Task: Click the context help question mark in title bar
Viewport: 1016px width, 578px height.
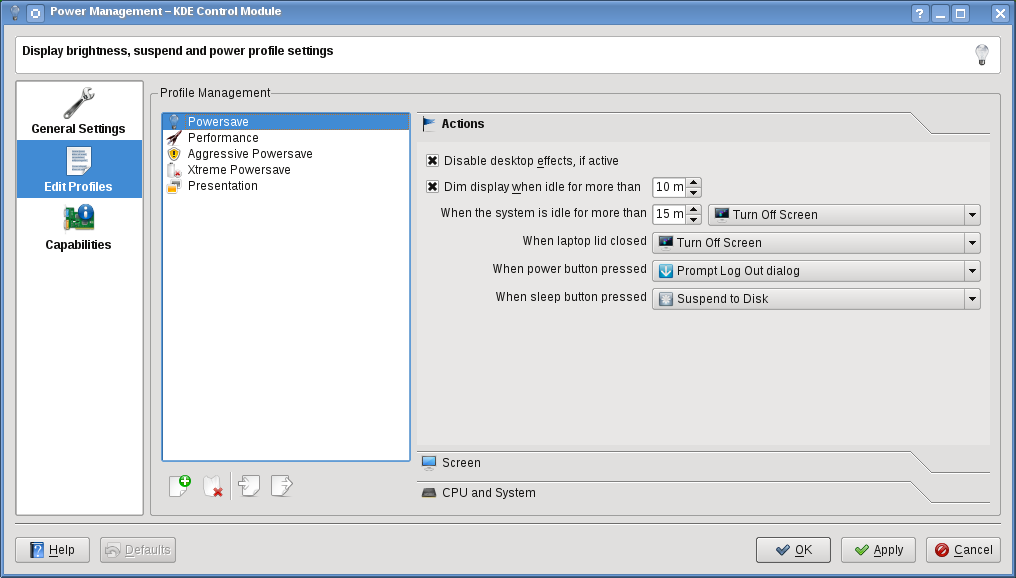Action: coord(919,13)
